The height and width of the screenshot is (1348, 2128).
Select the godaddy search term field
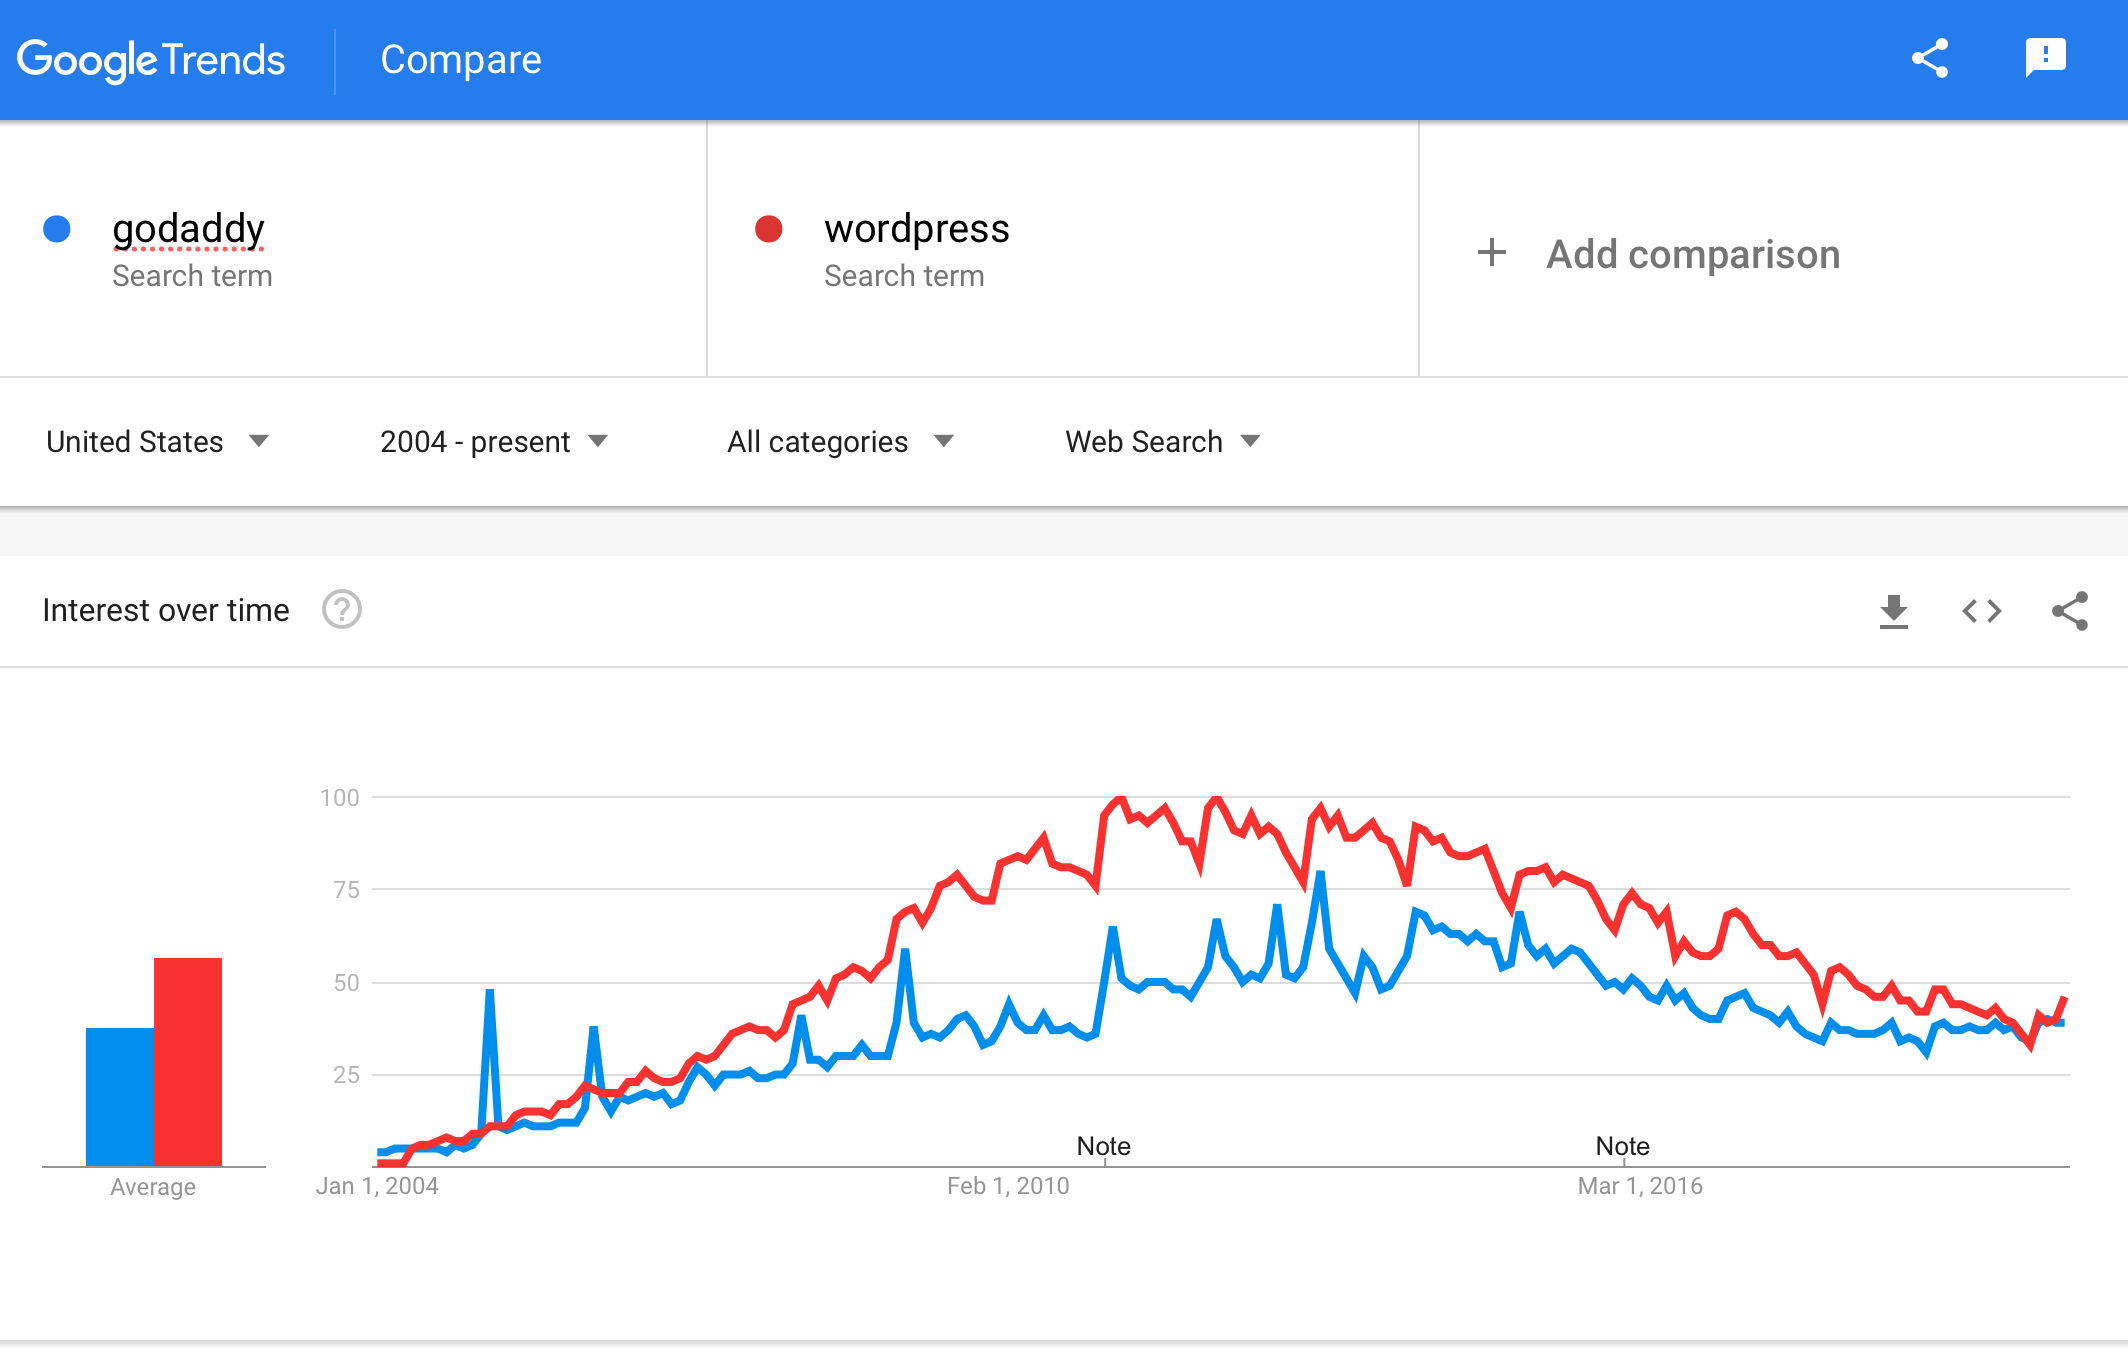coord(188,228)
